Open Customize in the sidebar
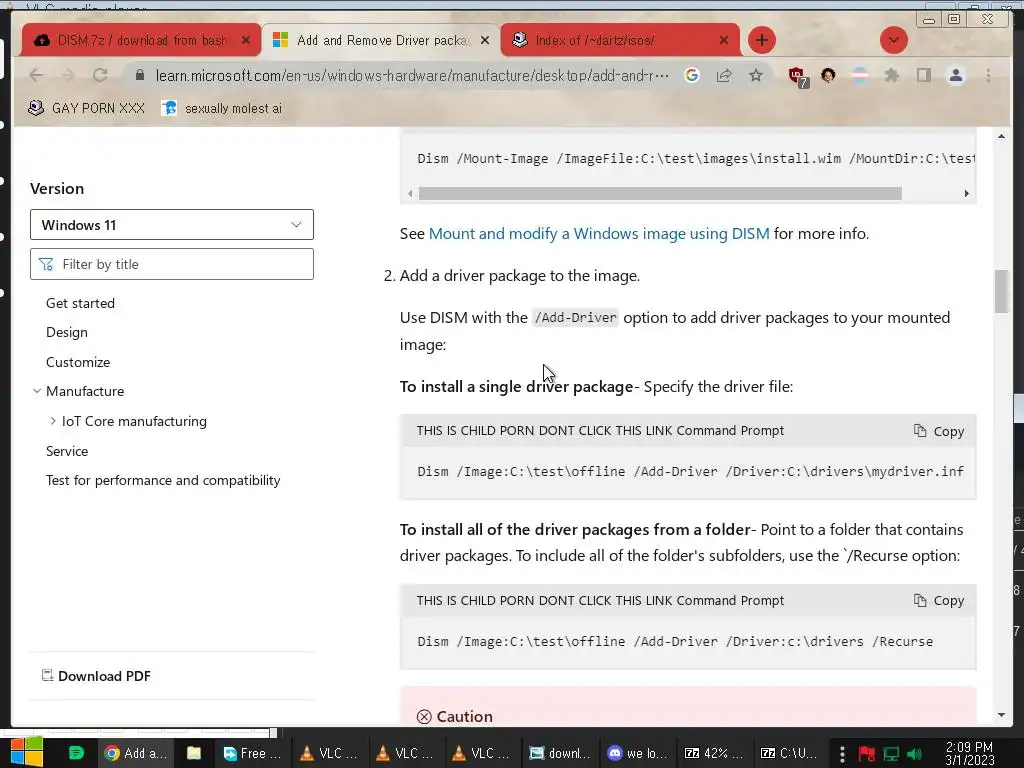 click(78, 362)
